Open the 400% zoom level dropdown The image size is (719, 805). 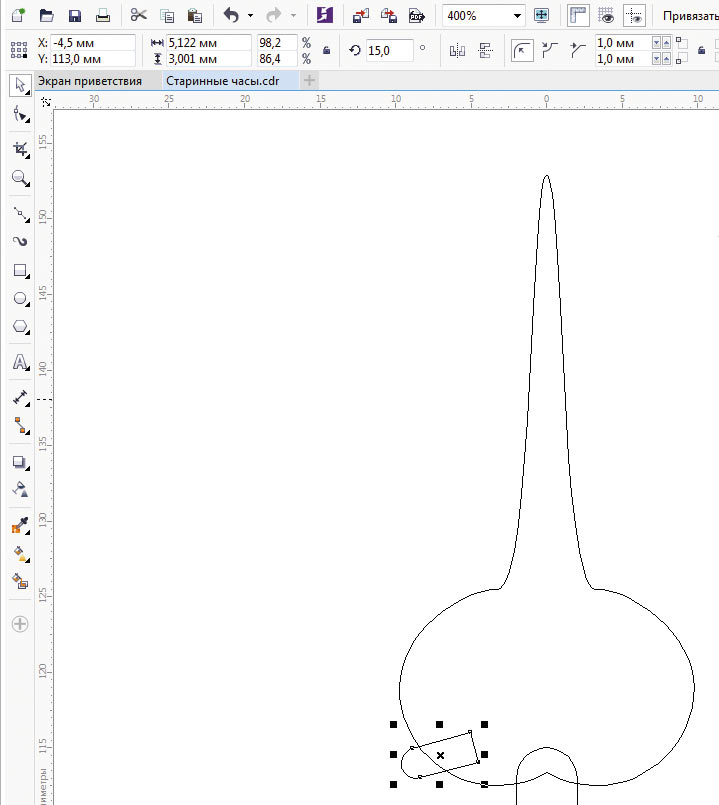pyautogui.click(x=517, y=16)
